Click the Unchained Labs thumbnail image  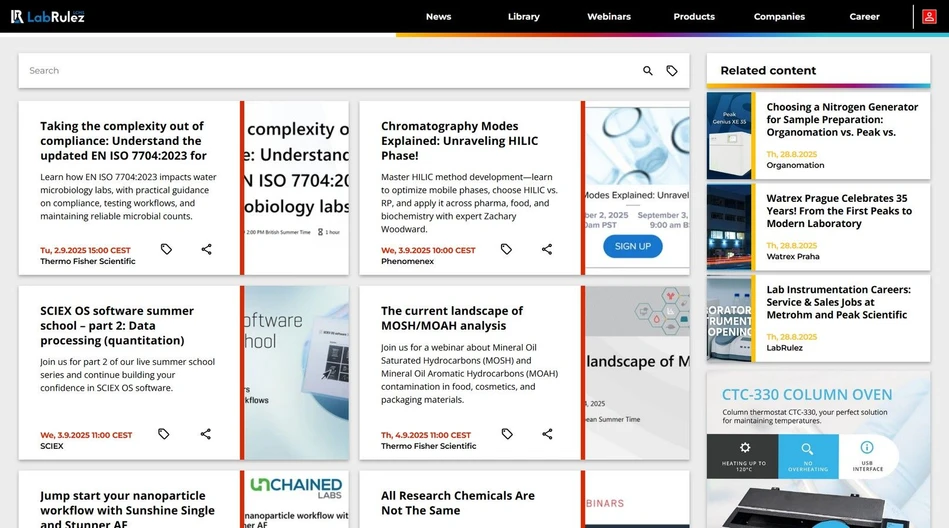point(297,499)
